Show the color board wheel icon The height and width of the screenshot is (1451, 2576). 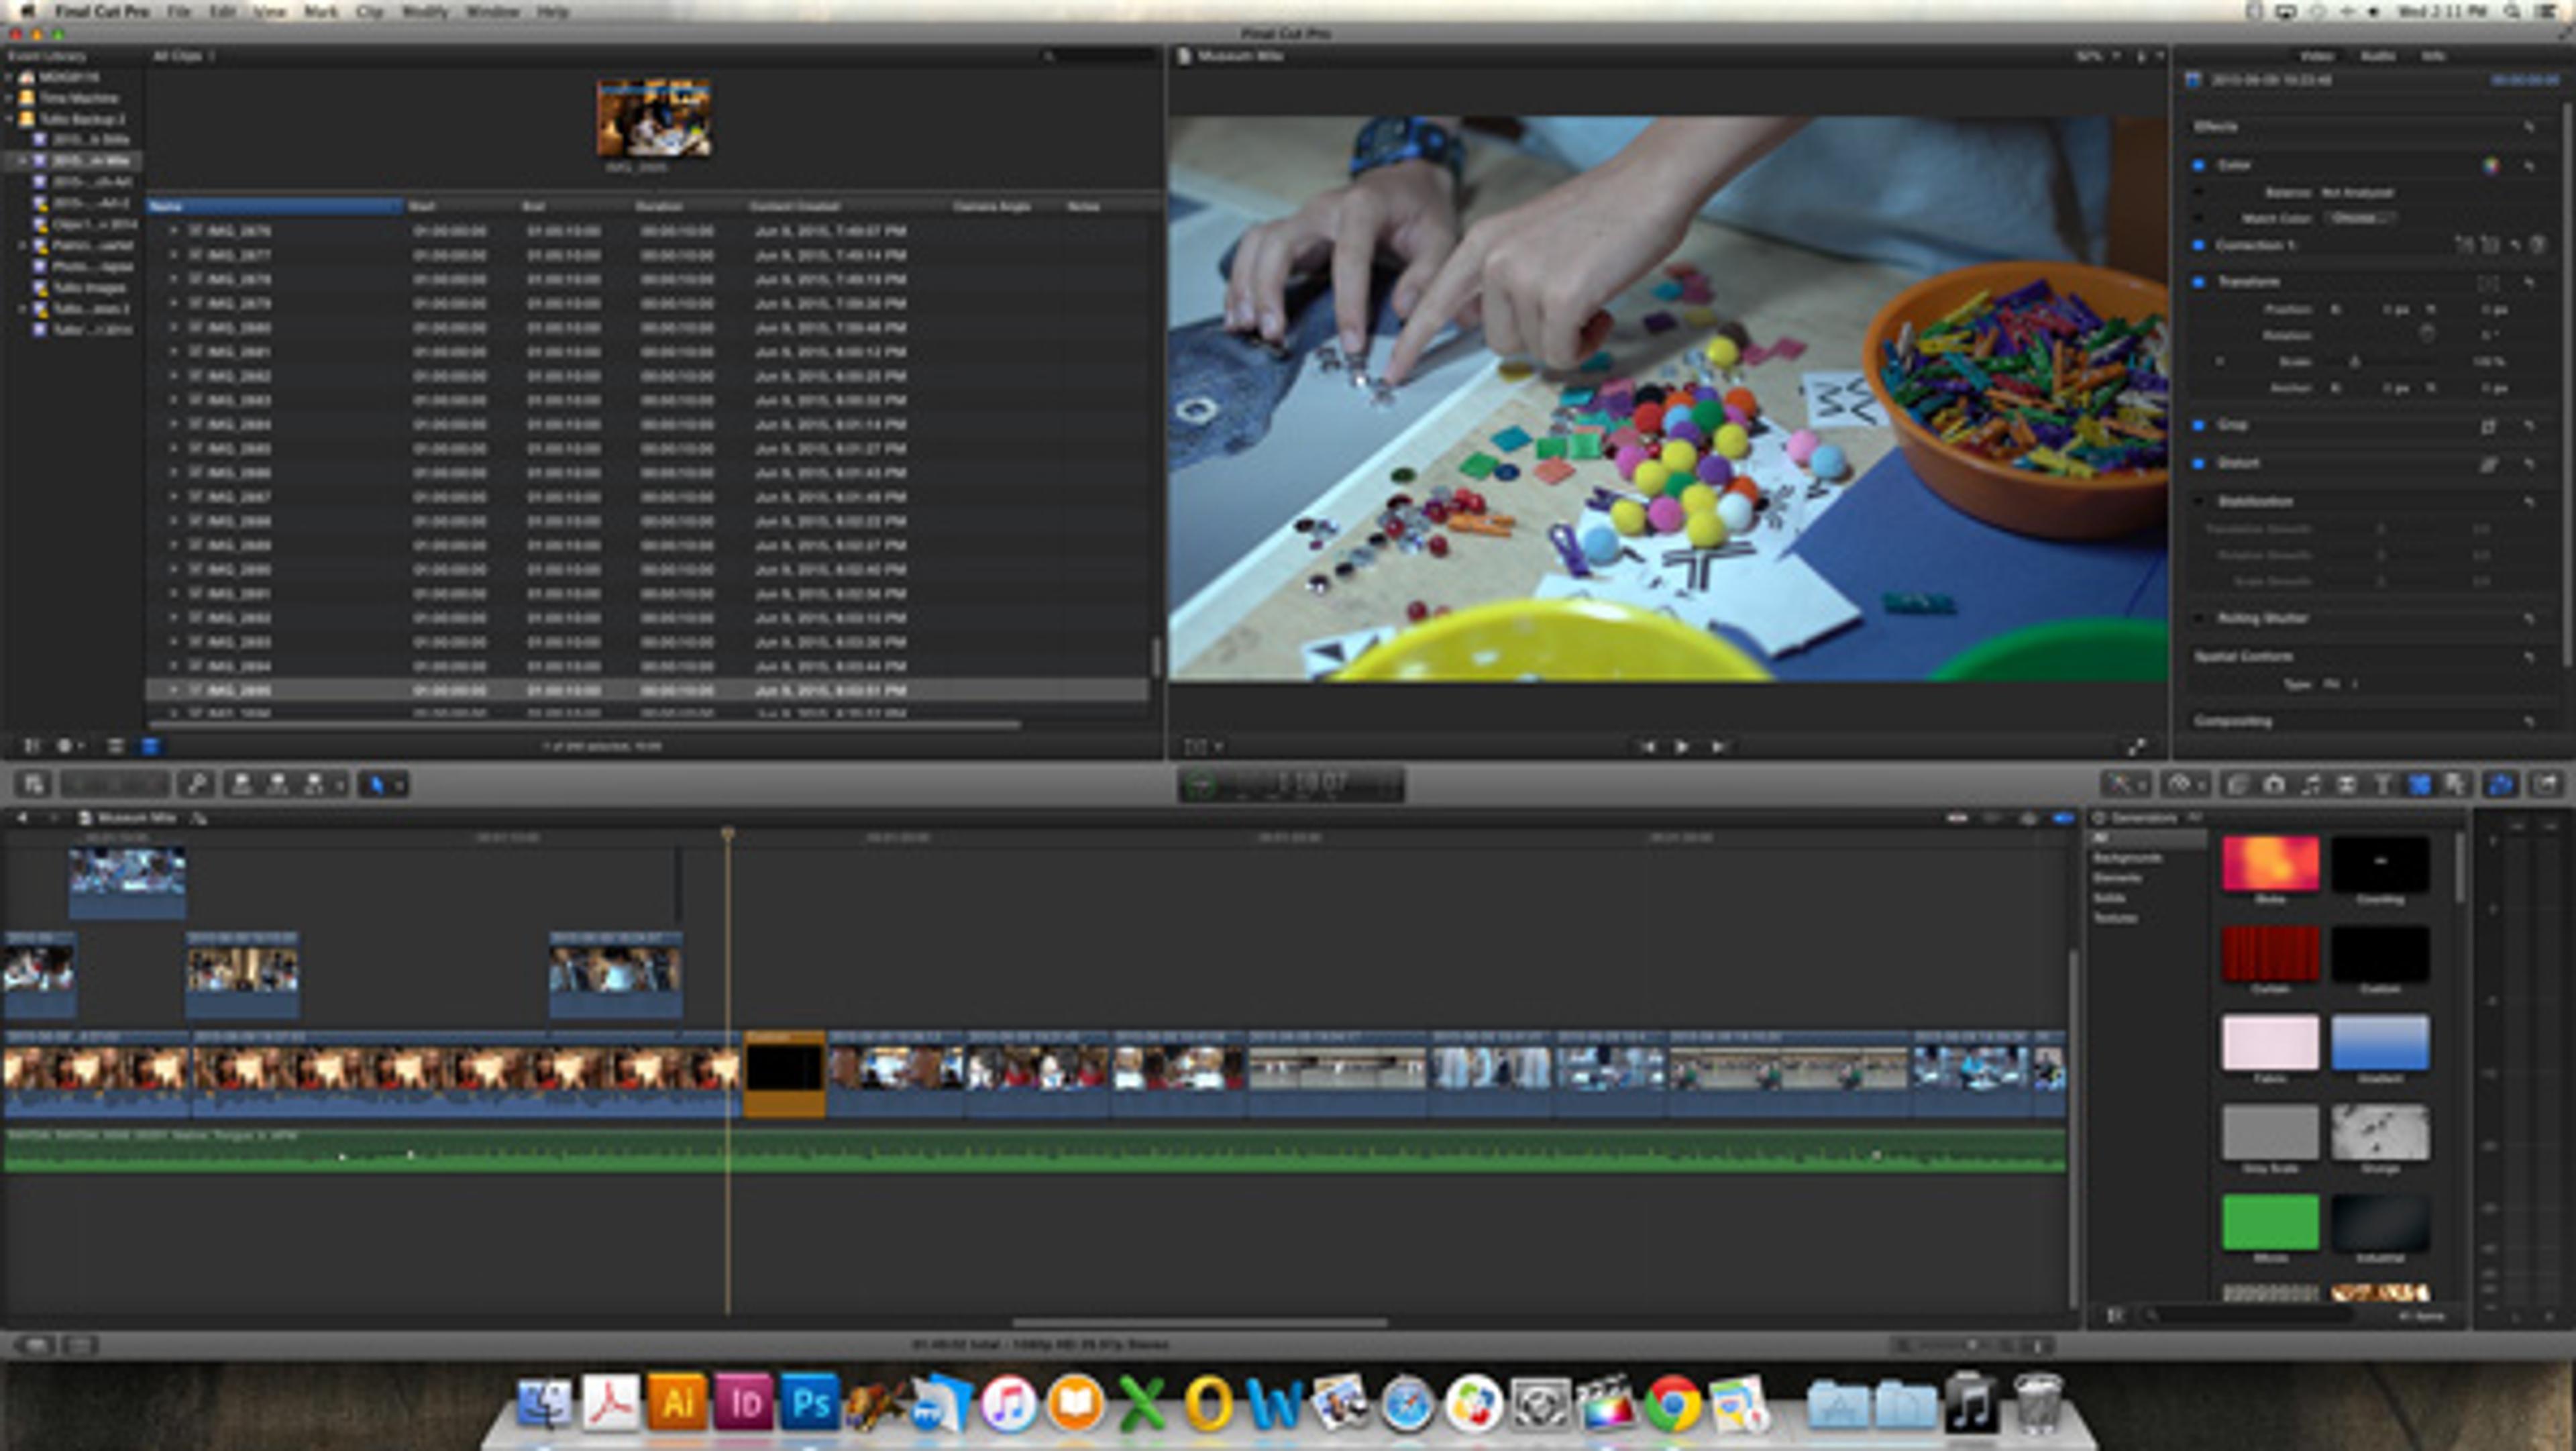pos(2491,166)
